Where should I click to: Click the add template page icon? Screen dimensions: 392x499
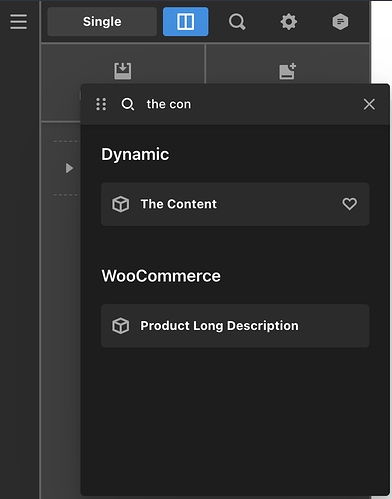click(x=288, y=71)
